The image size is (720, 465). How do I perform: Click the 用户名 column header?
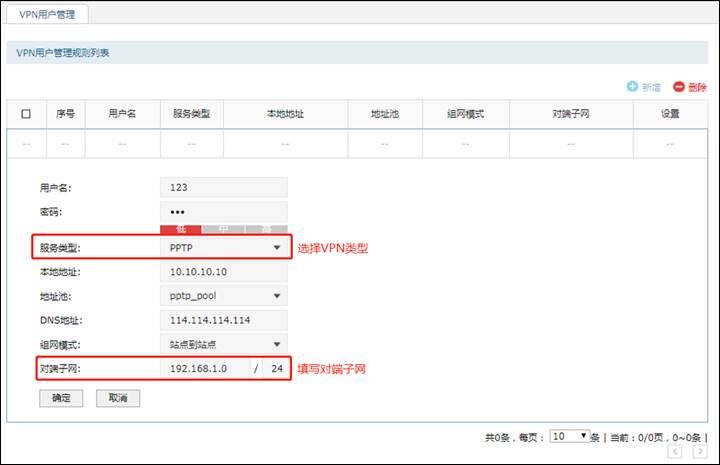[x=122, y=114]
